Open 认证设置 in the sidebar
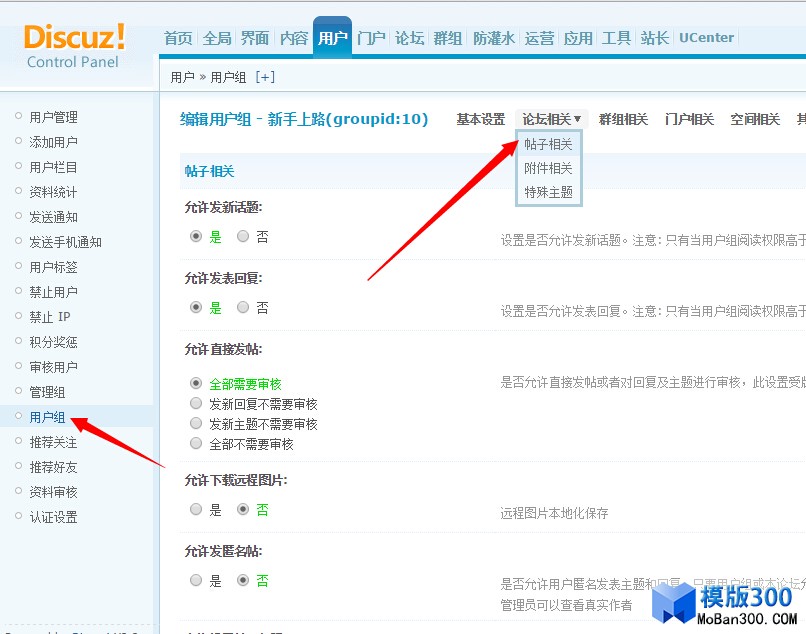 [x=53, y=517]
